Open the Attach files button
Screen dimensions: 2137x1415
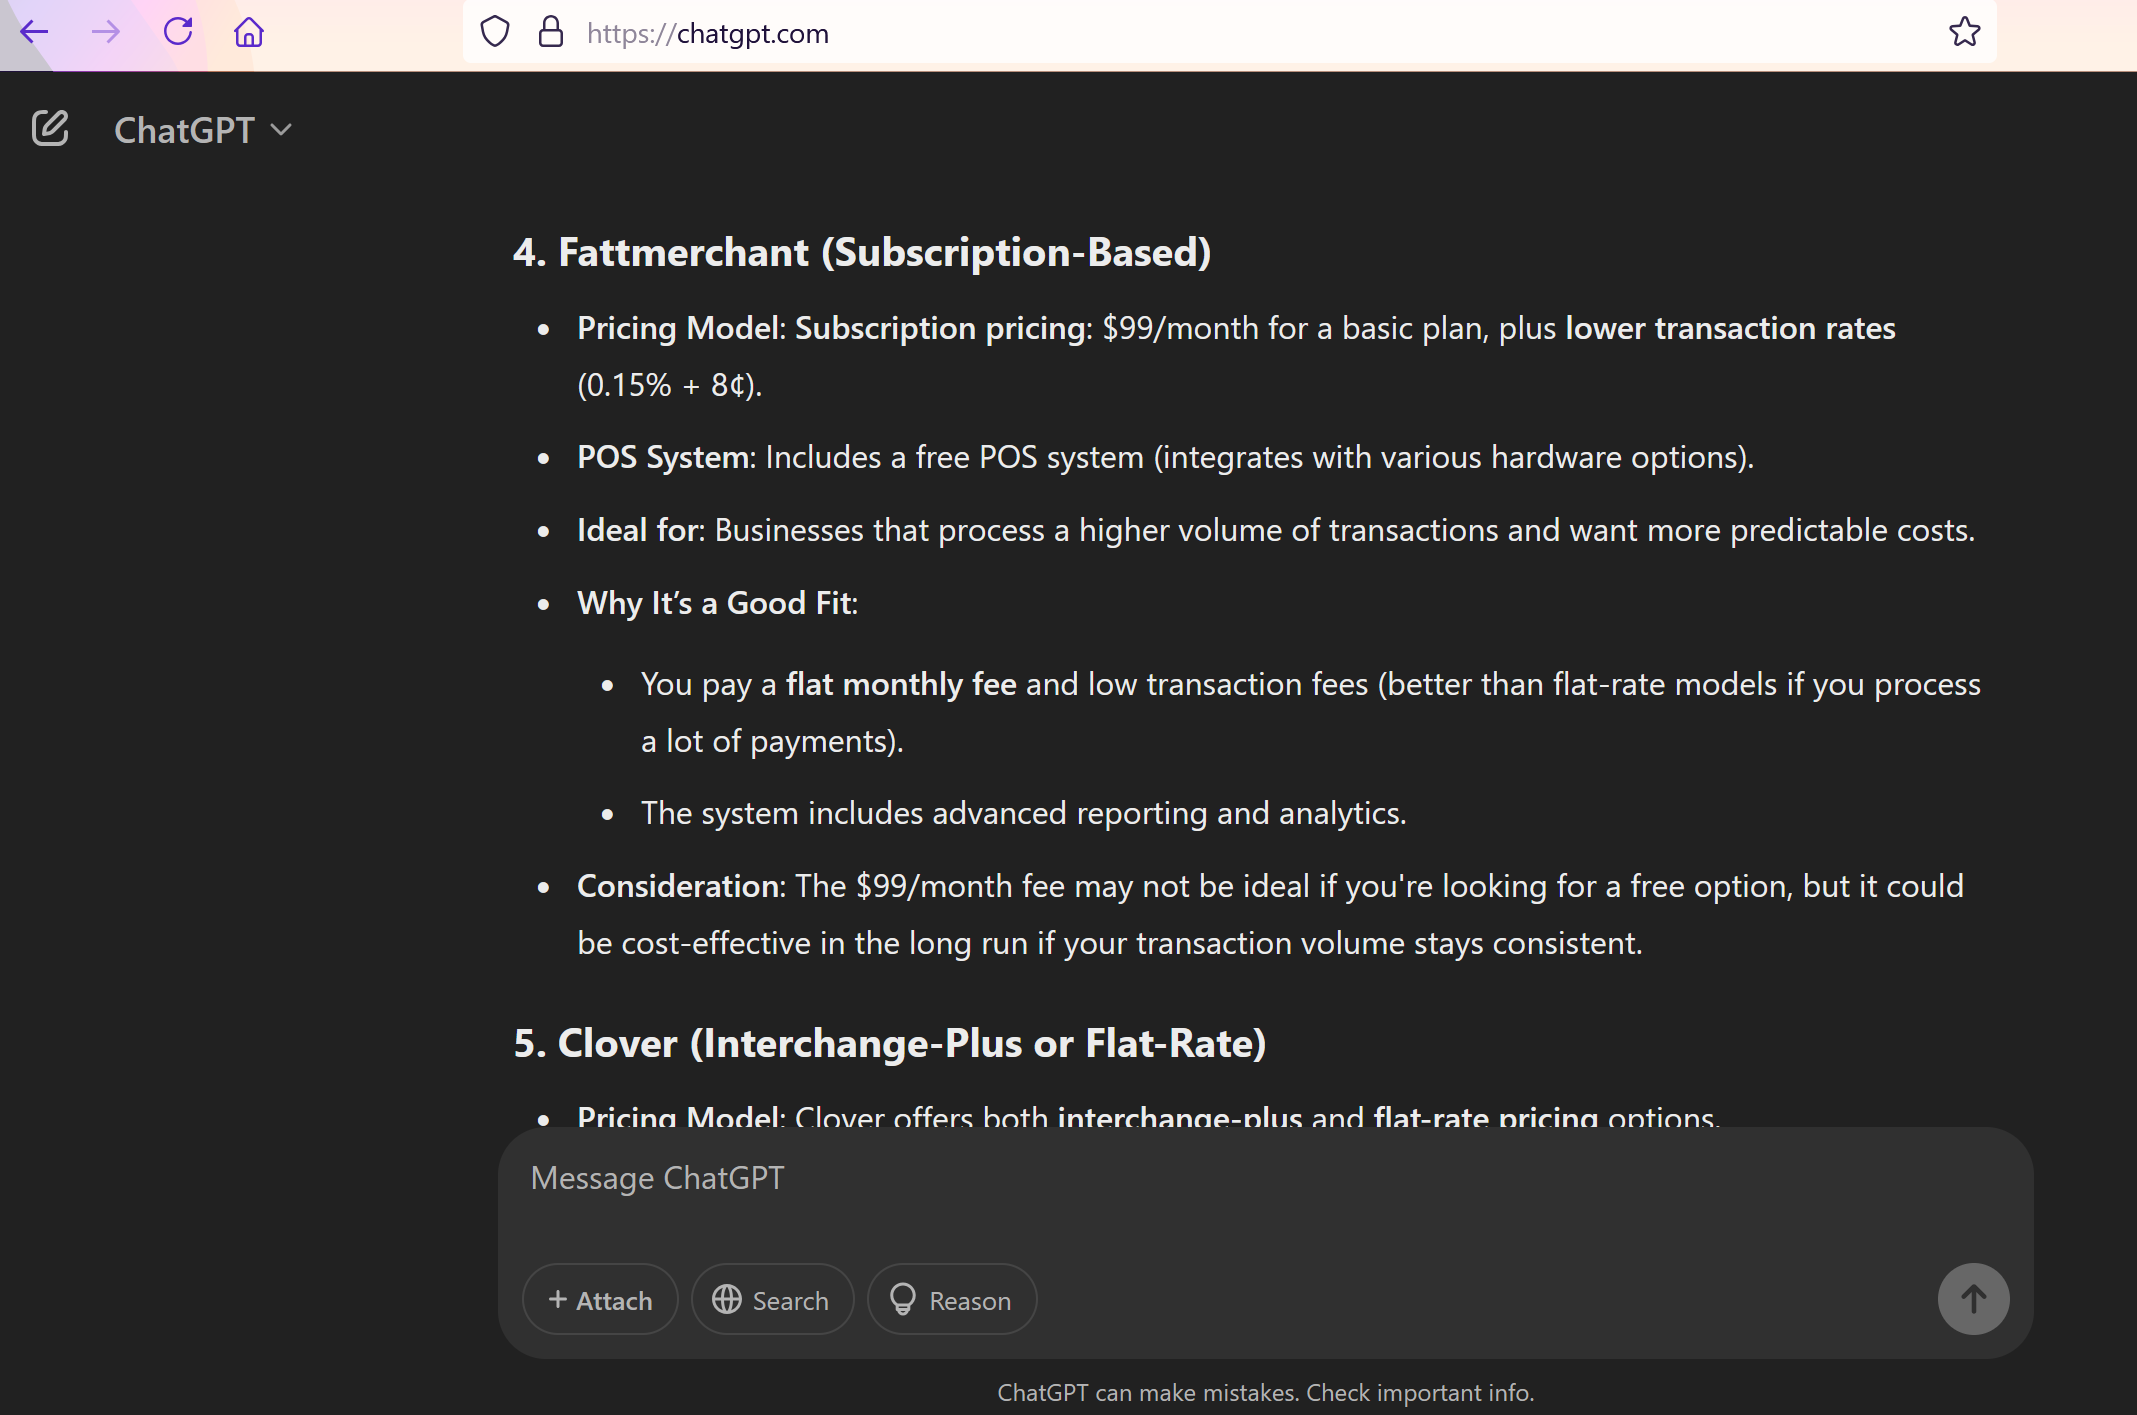(600, 1299)
